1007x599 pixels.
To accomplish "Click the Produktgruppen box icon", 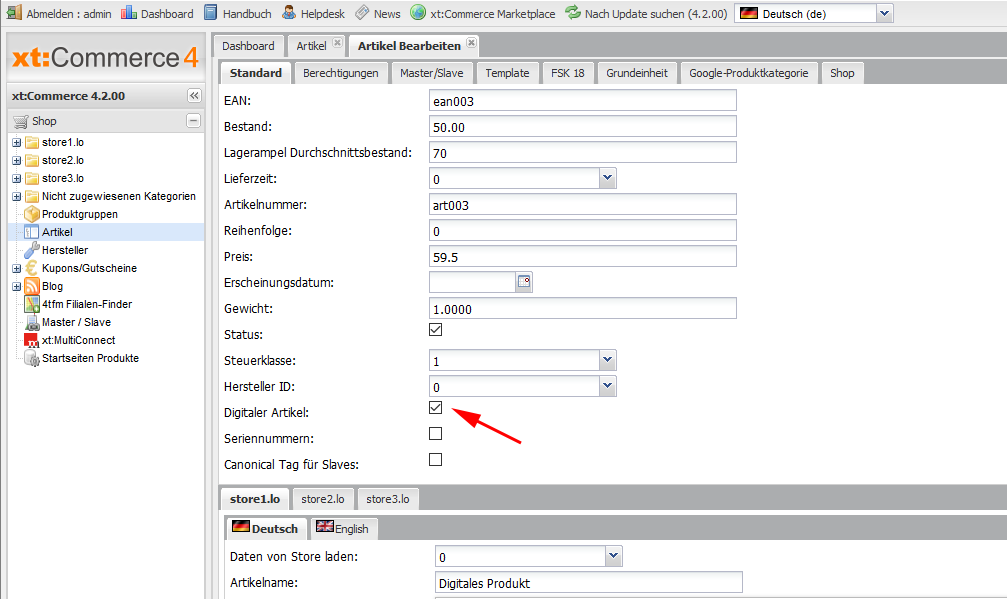I will 31,214.
